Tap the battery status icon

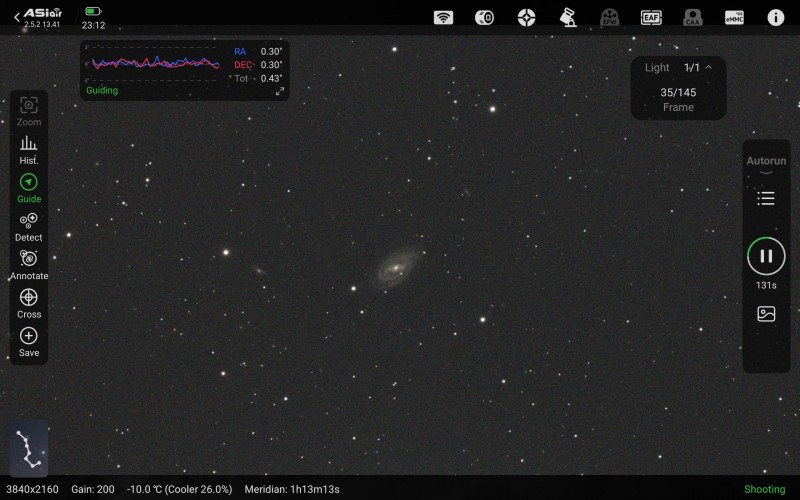(x=93, y=11)
